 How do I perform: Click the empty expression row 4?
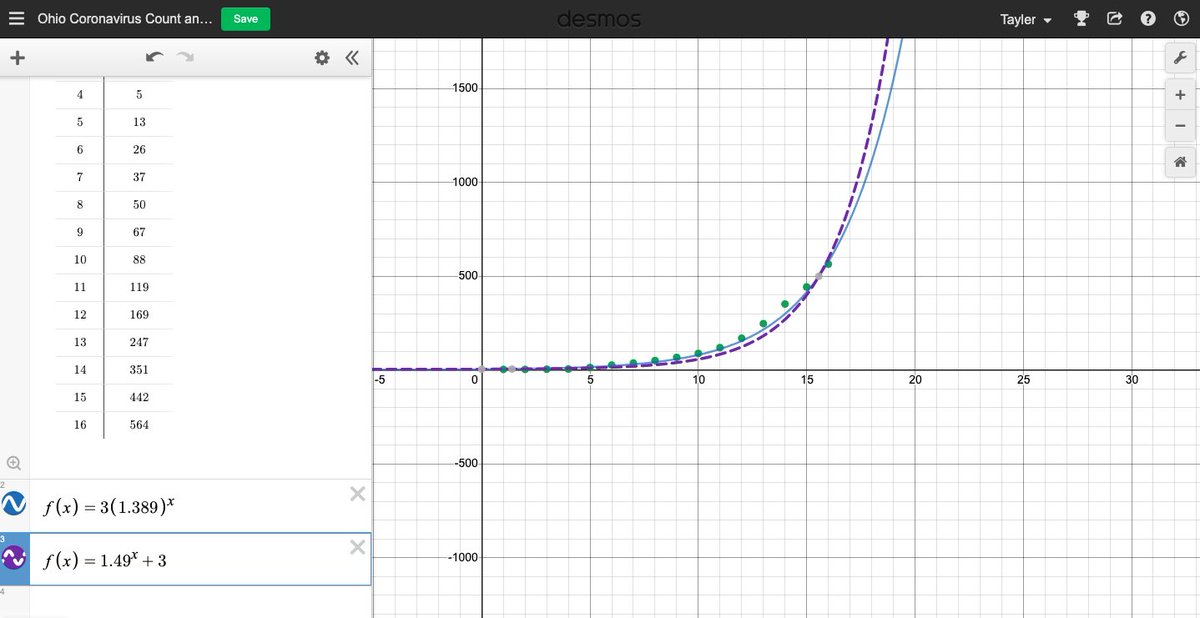tap(186, 602)
